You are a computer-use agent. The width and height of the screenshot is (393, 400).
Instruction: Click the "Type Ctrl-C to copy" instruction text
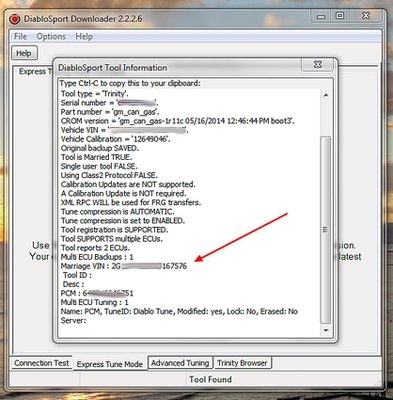click(x=130, y=83)
